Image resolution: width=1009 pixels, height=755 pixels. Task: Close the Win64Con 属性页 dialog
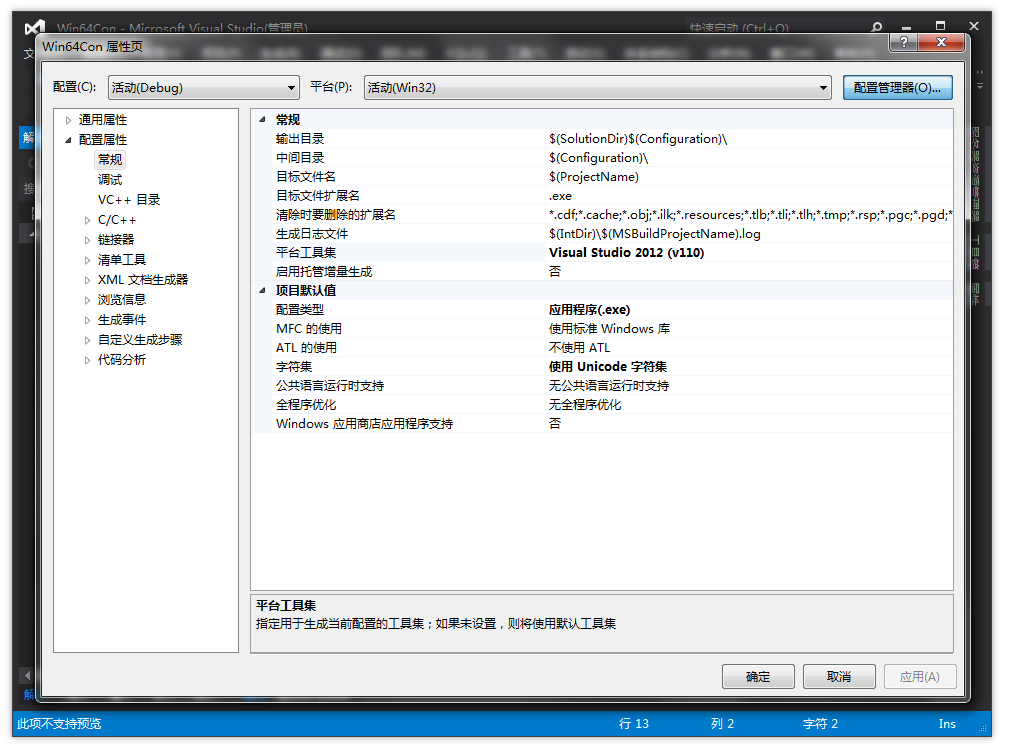[x=941, y=42]
